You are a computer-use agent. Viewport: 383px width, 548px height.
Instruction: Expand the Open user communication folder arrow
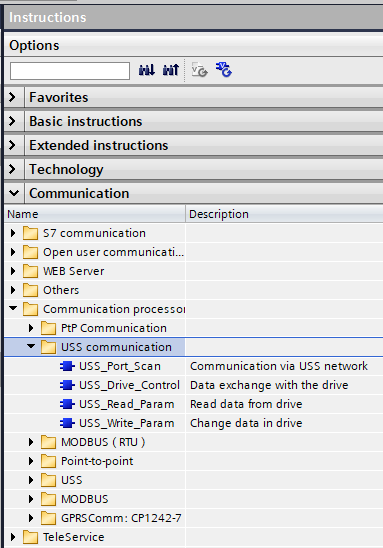pyautogui.click(x=13, y=252)
